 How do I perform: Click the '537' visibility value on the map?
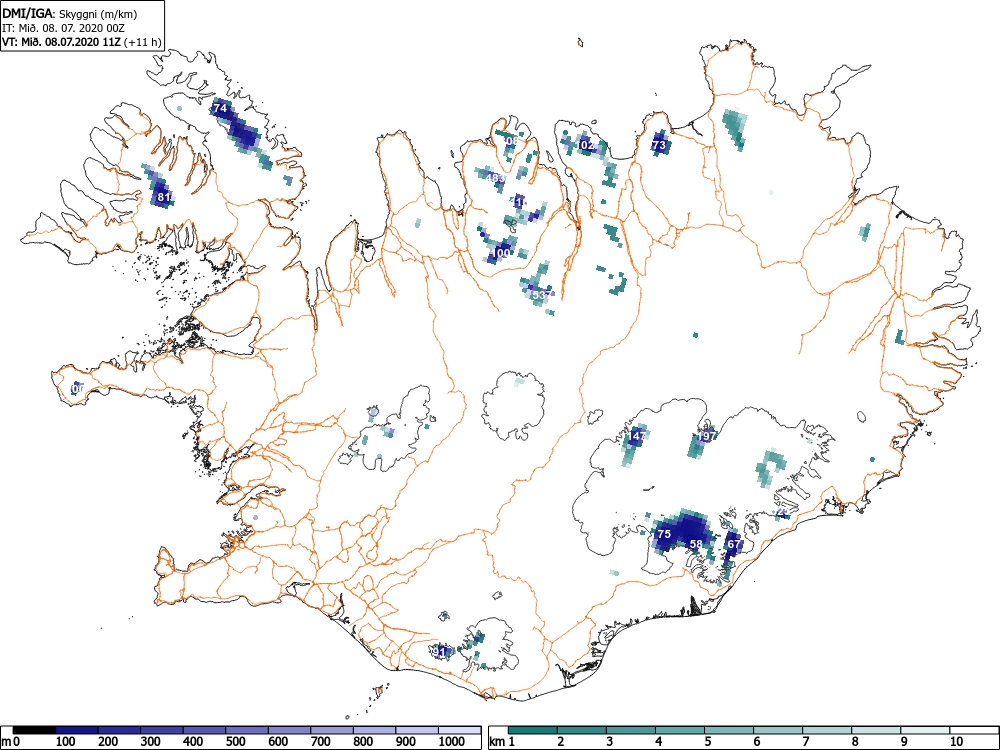coord(539,295)
